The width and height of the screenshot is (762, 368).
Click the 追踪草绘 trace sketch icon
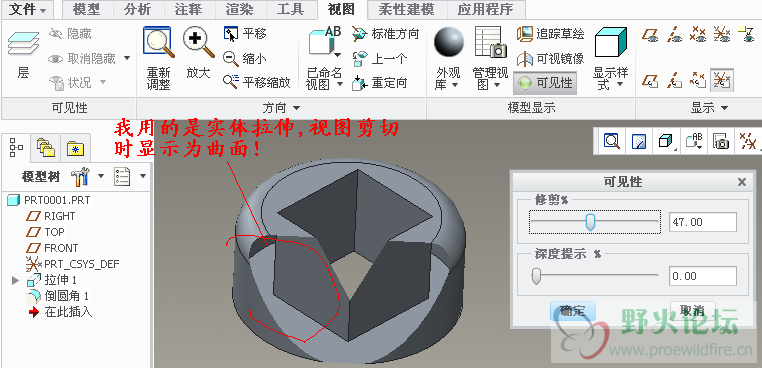click(525, 34)
